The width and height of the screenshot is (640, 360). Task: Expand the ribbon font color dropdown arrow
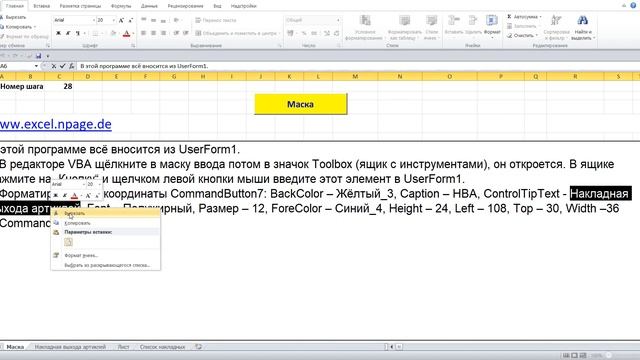click(133, 33)
